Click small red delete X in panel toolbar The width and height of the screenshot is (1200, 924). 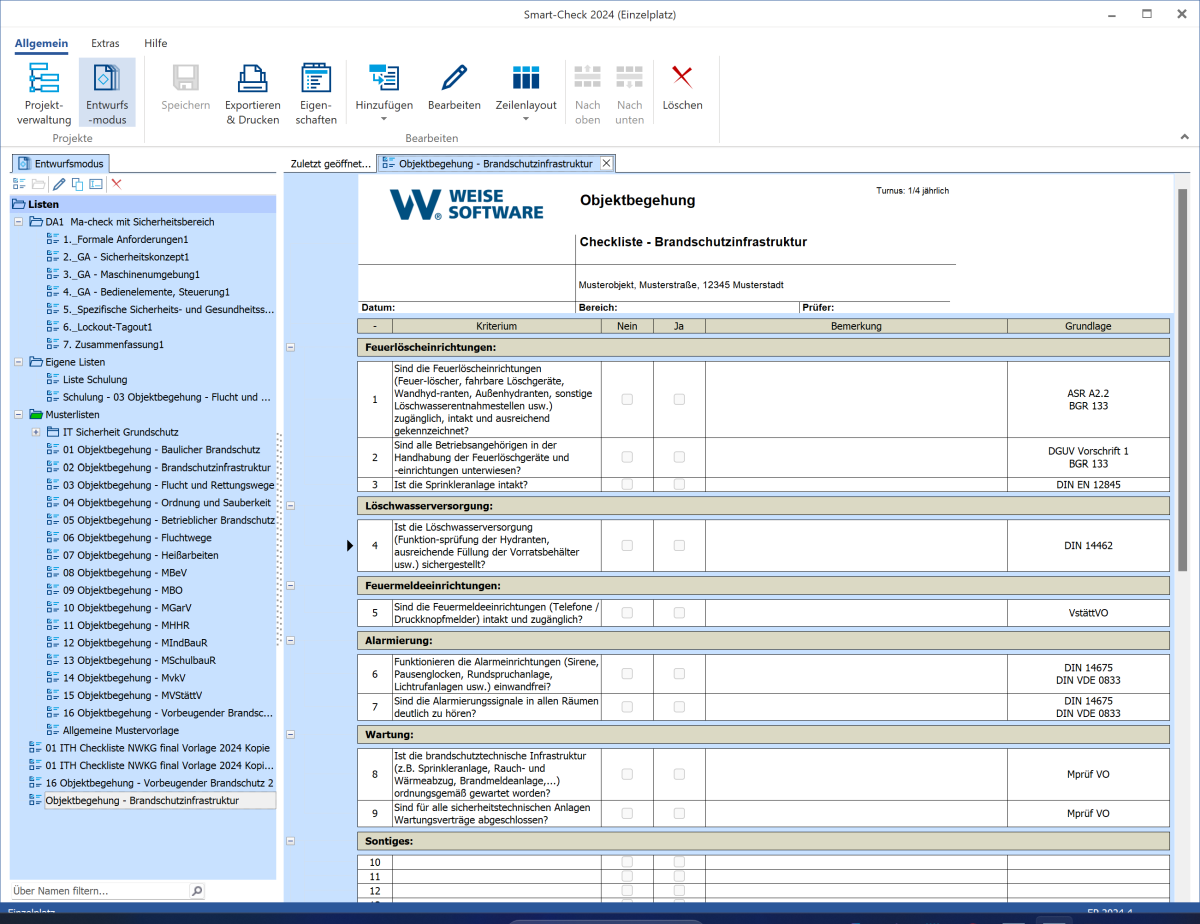[x=117, y=184]
